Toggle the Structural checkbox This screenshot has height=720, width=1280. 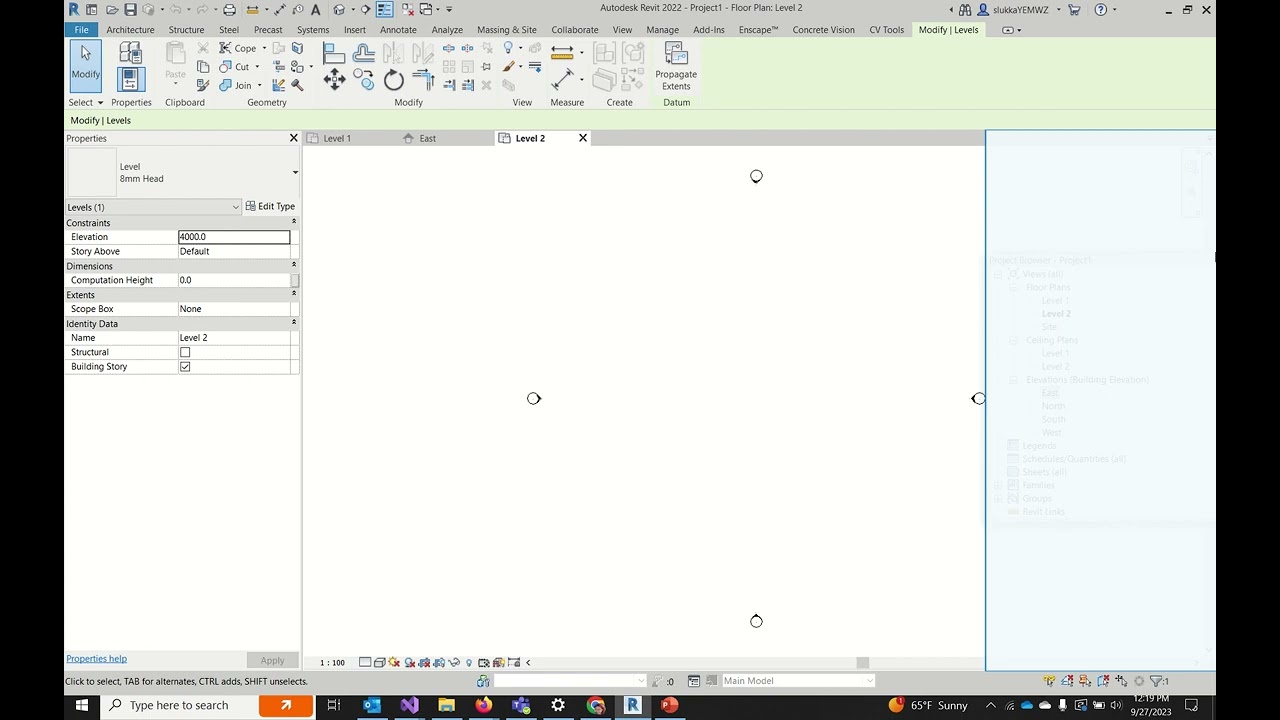(x=185, y=352)
